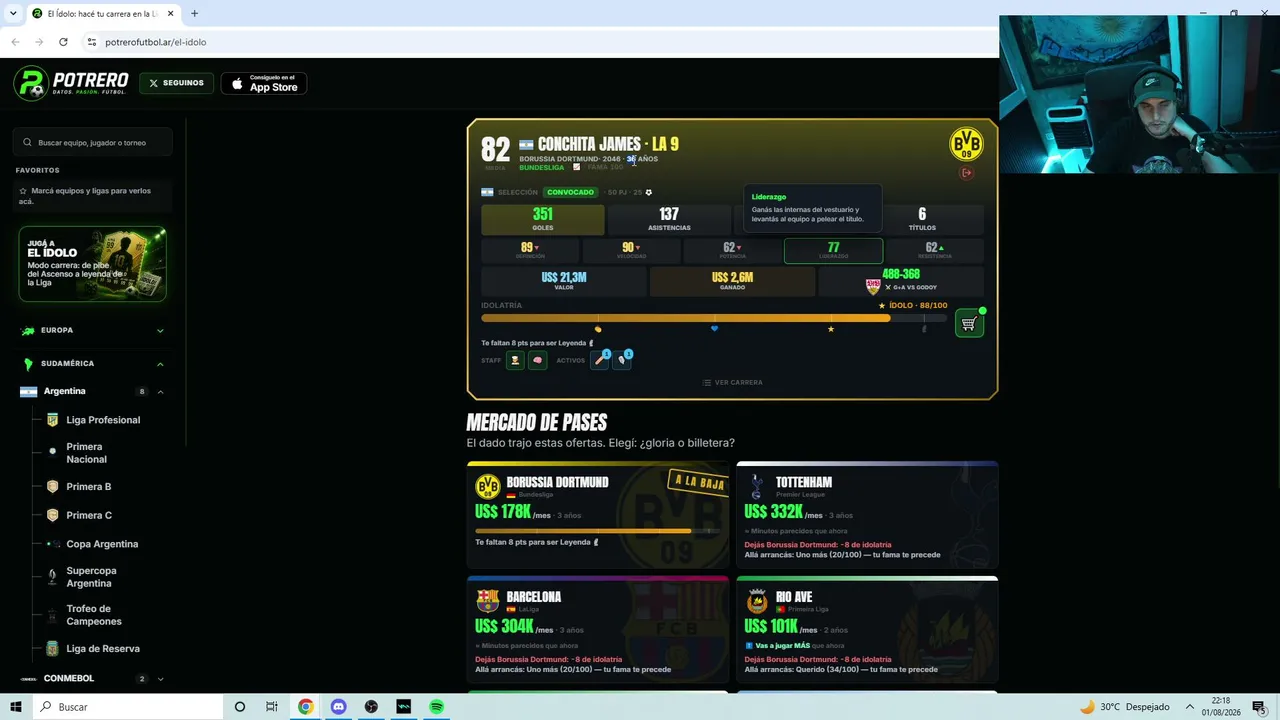
Task: Click the 90 Velocidad attribute
Action: pyautogui.click(x=631, y=251)
